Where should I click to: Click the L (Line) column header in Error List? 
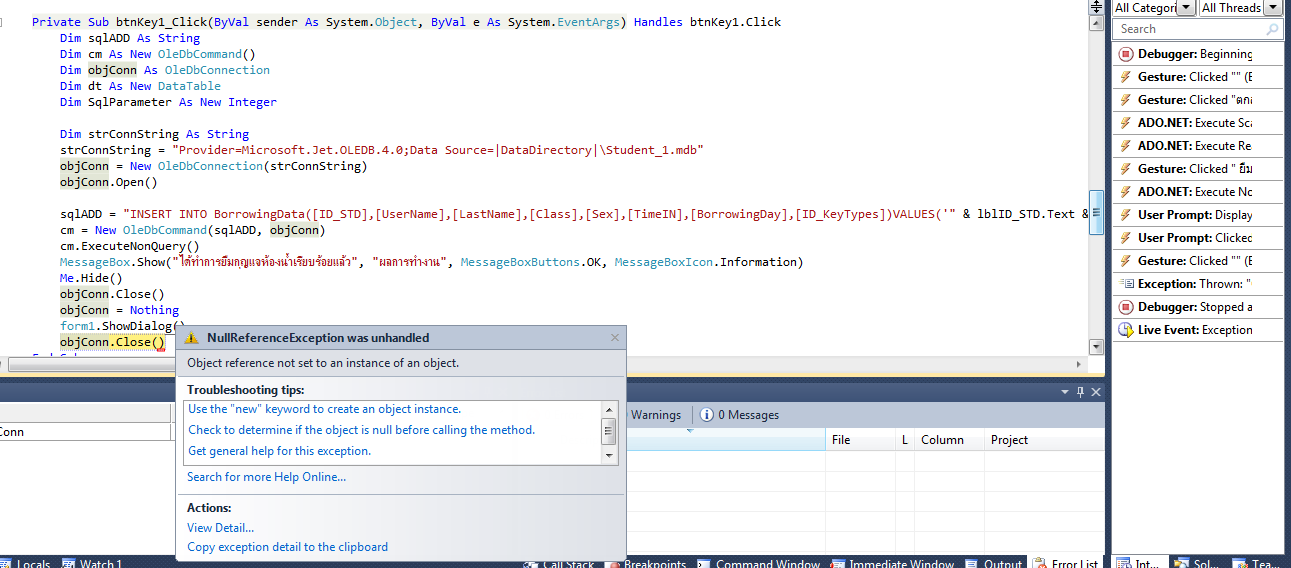[904, 440]
